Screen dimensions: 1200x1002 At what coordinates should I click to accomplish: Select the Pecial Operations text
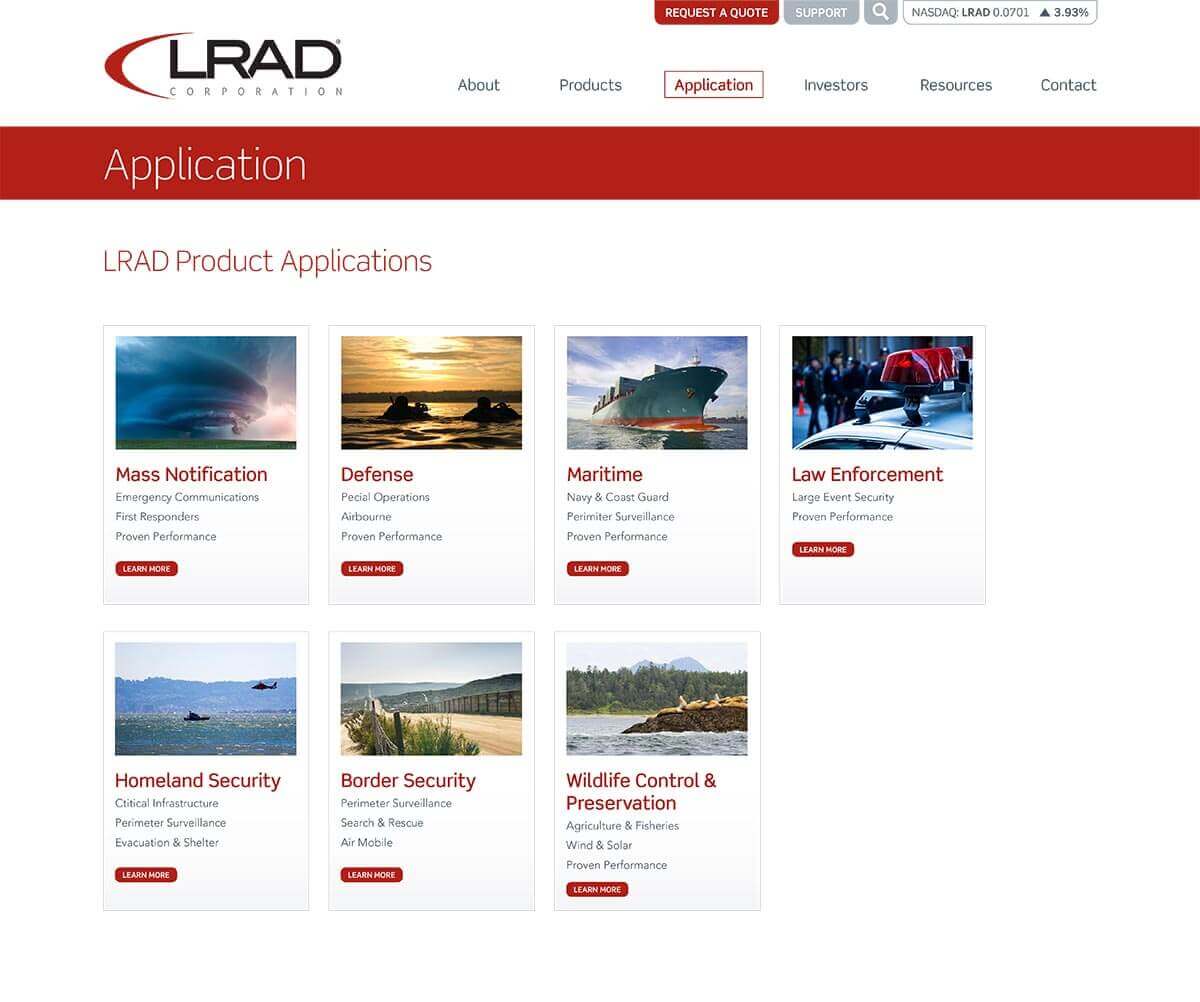[385, 497]
